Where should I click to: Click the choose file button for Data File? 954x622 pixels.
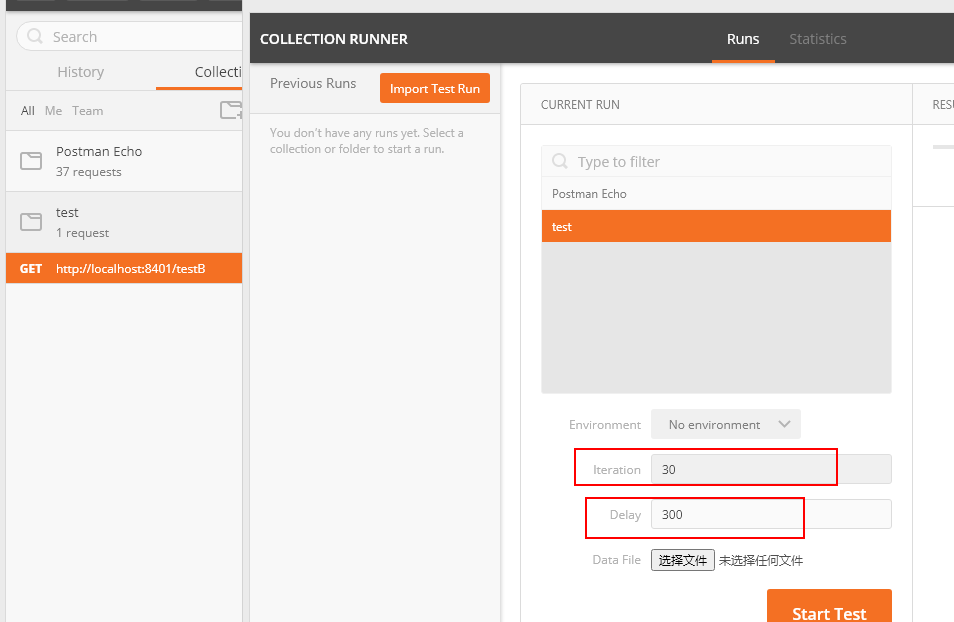[x=683, y=560]
